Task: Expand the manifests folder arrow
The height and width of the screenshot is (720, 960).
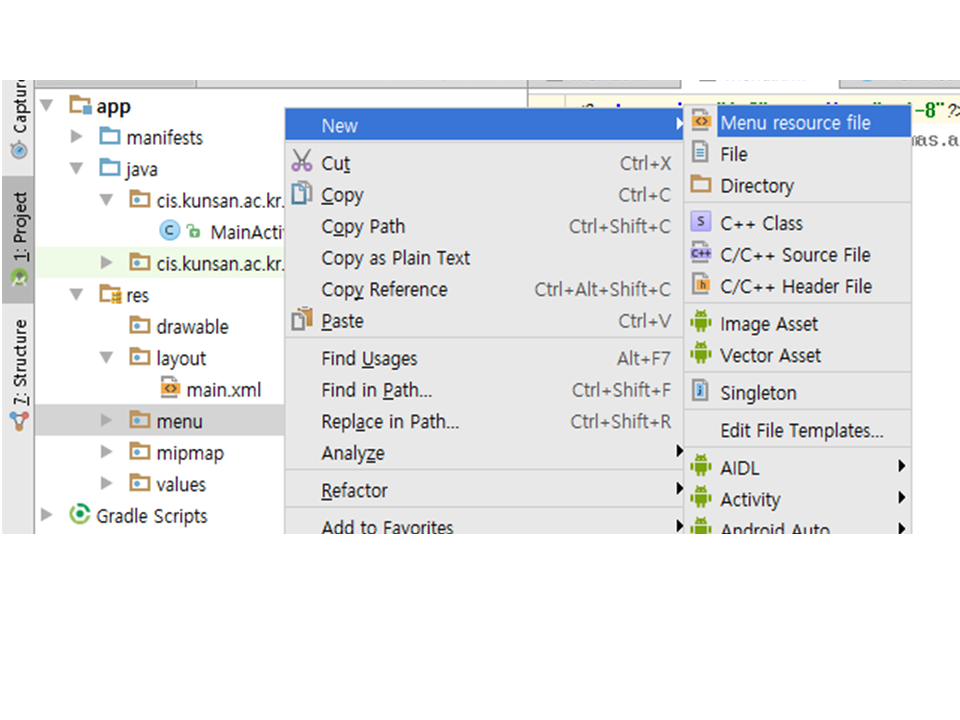Action: 77,137
